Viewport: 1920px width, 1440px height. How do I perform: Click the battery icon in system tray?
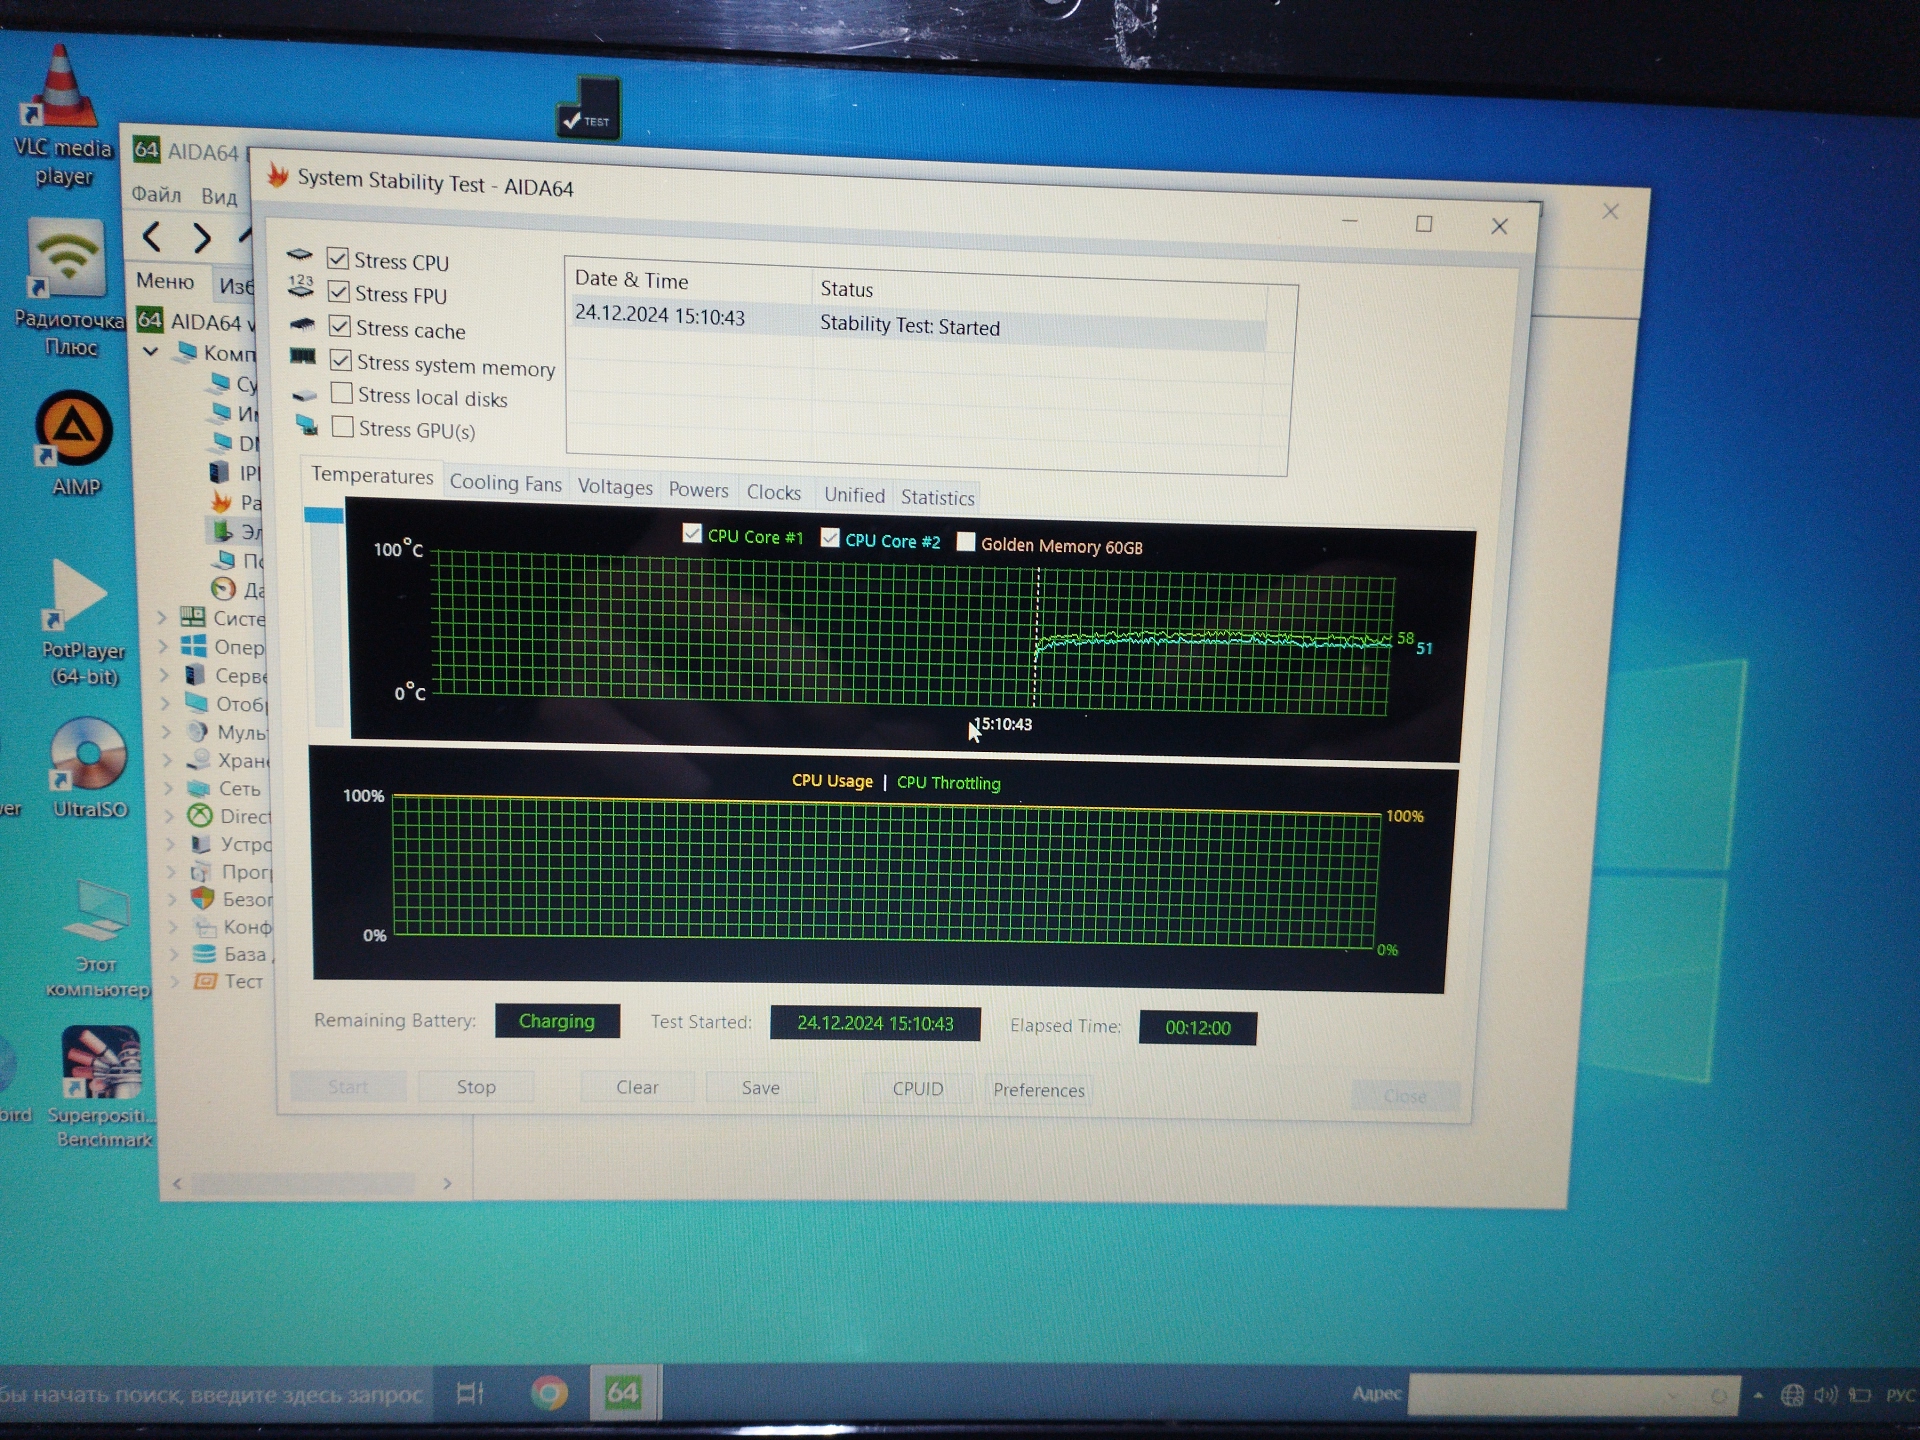click(1859, 1395)
